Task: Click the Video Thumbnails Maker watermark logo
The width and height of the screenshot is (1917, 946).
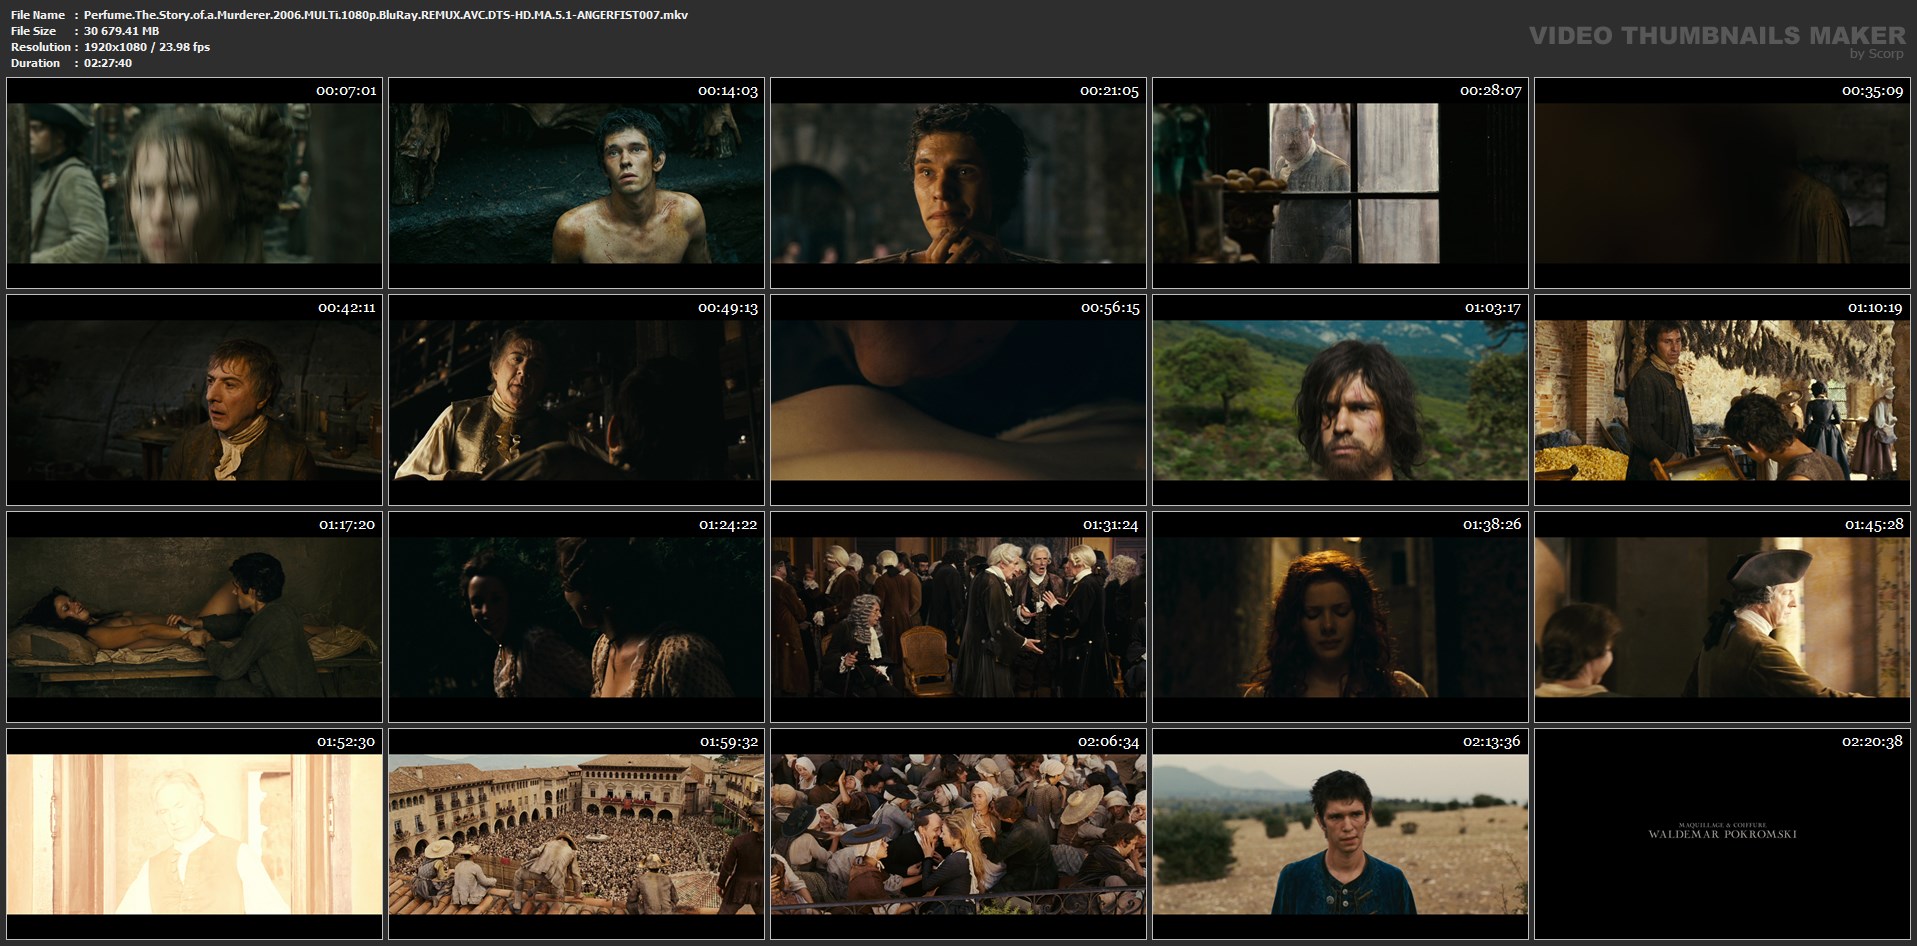Action: [1717, 38]
